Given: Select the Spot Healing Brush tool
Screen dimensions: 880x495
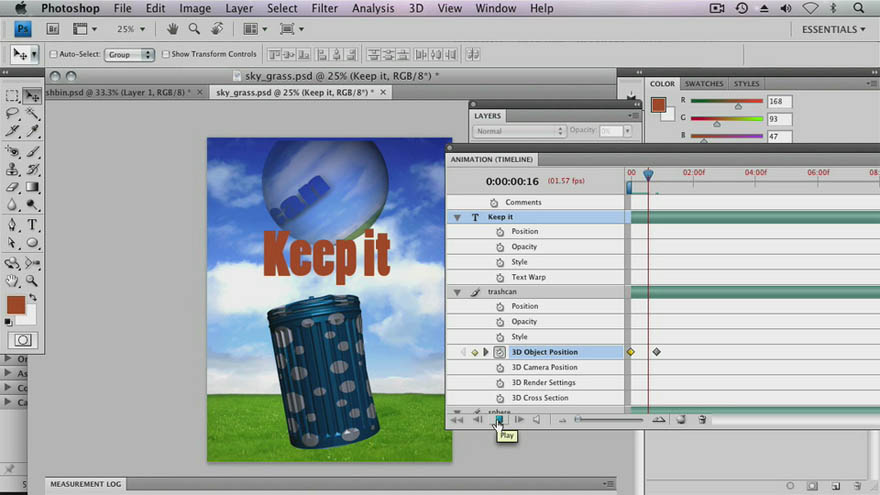Looking at the screenshot, I should click(x=12, y=151).
